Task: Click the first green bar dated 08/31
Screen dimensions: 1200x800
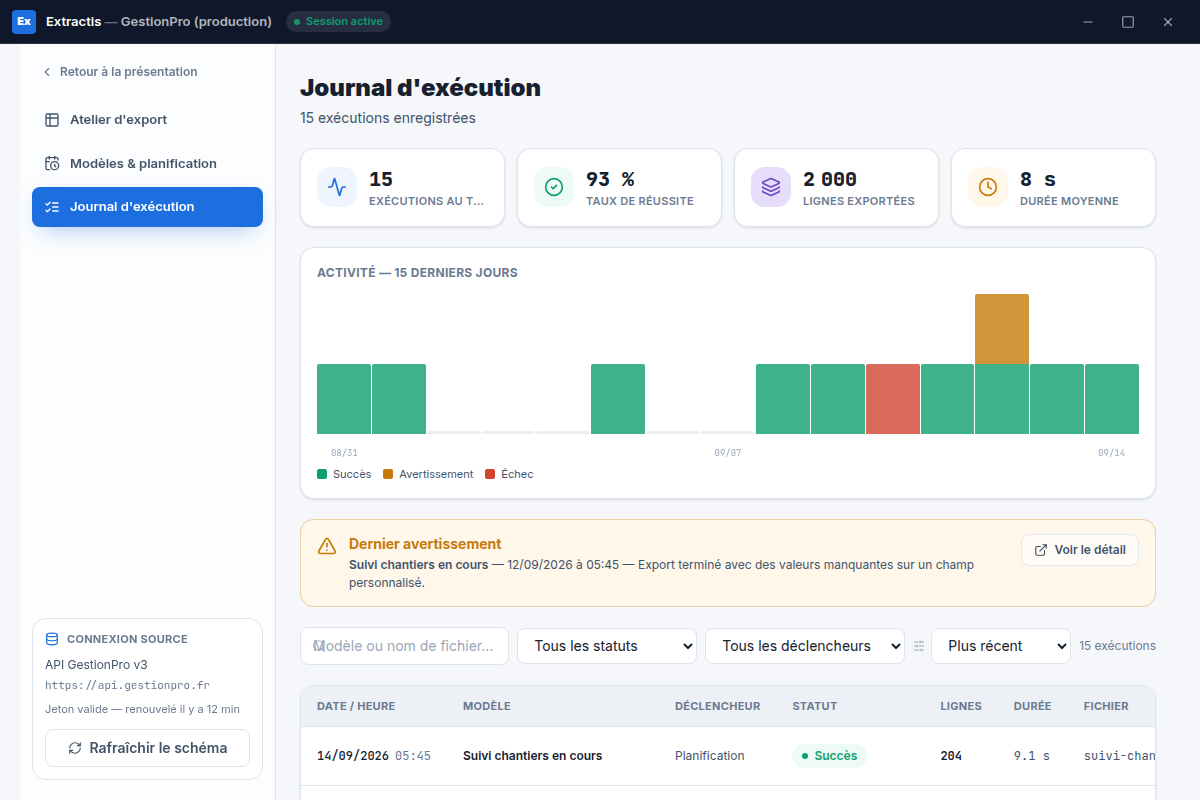Action: coord(344,399)
